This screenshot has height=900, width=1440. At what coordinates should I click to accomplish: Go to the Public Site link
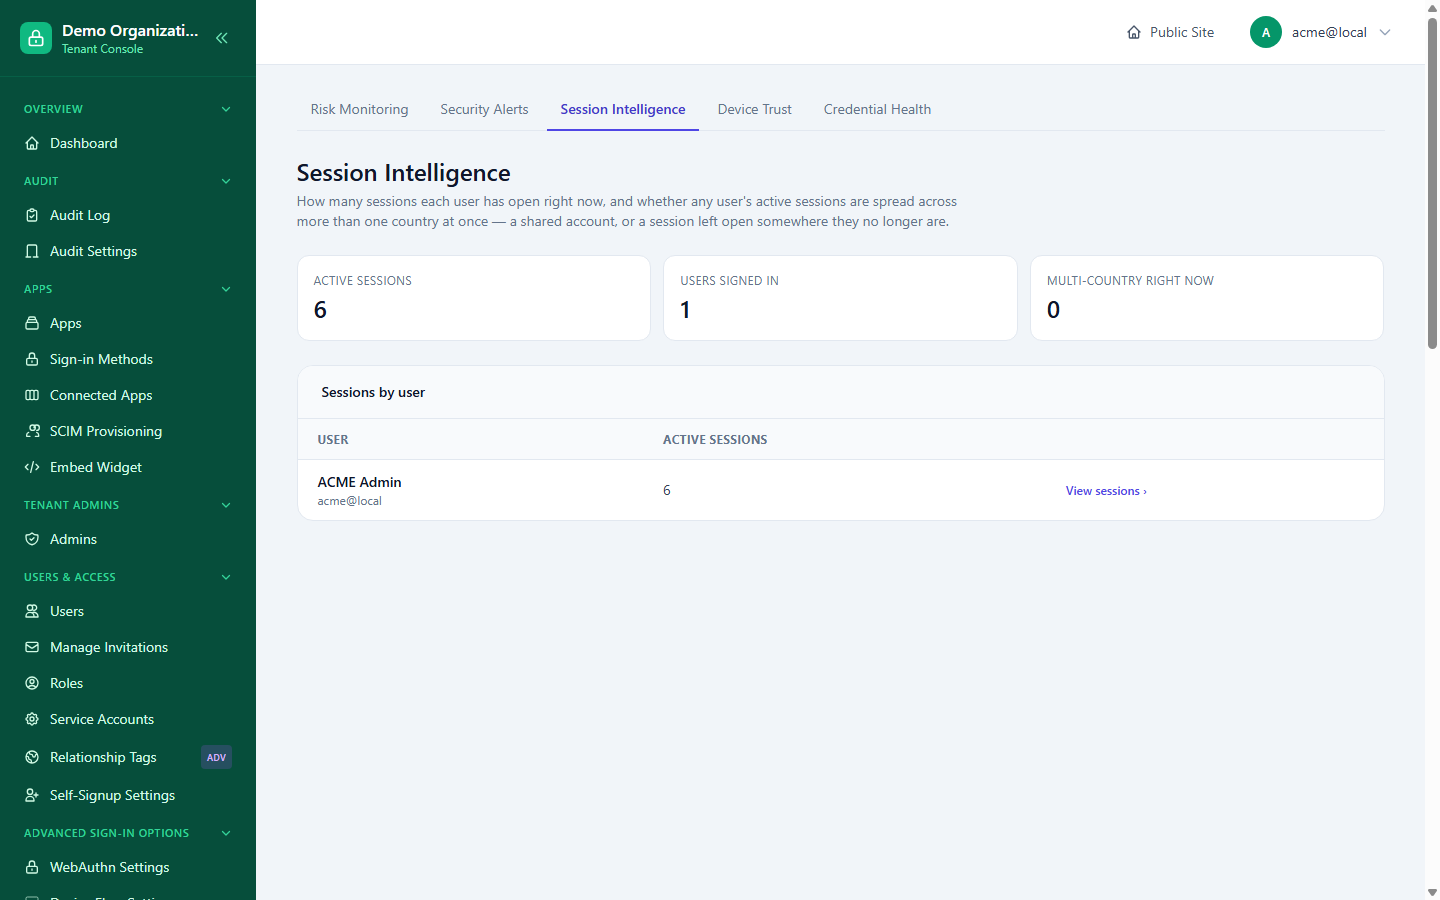pyautogui.click(x=1170, y=32)
